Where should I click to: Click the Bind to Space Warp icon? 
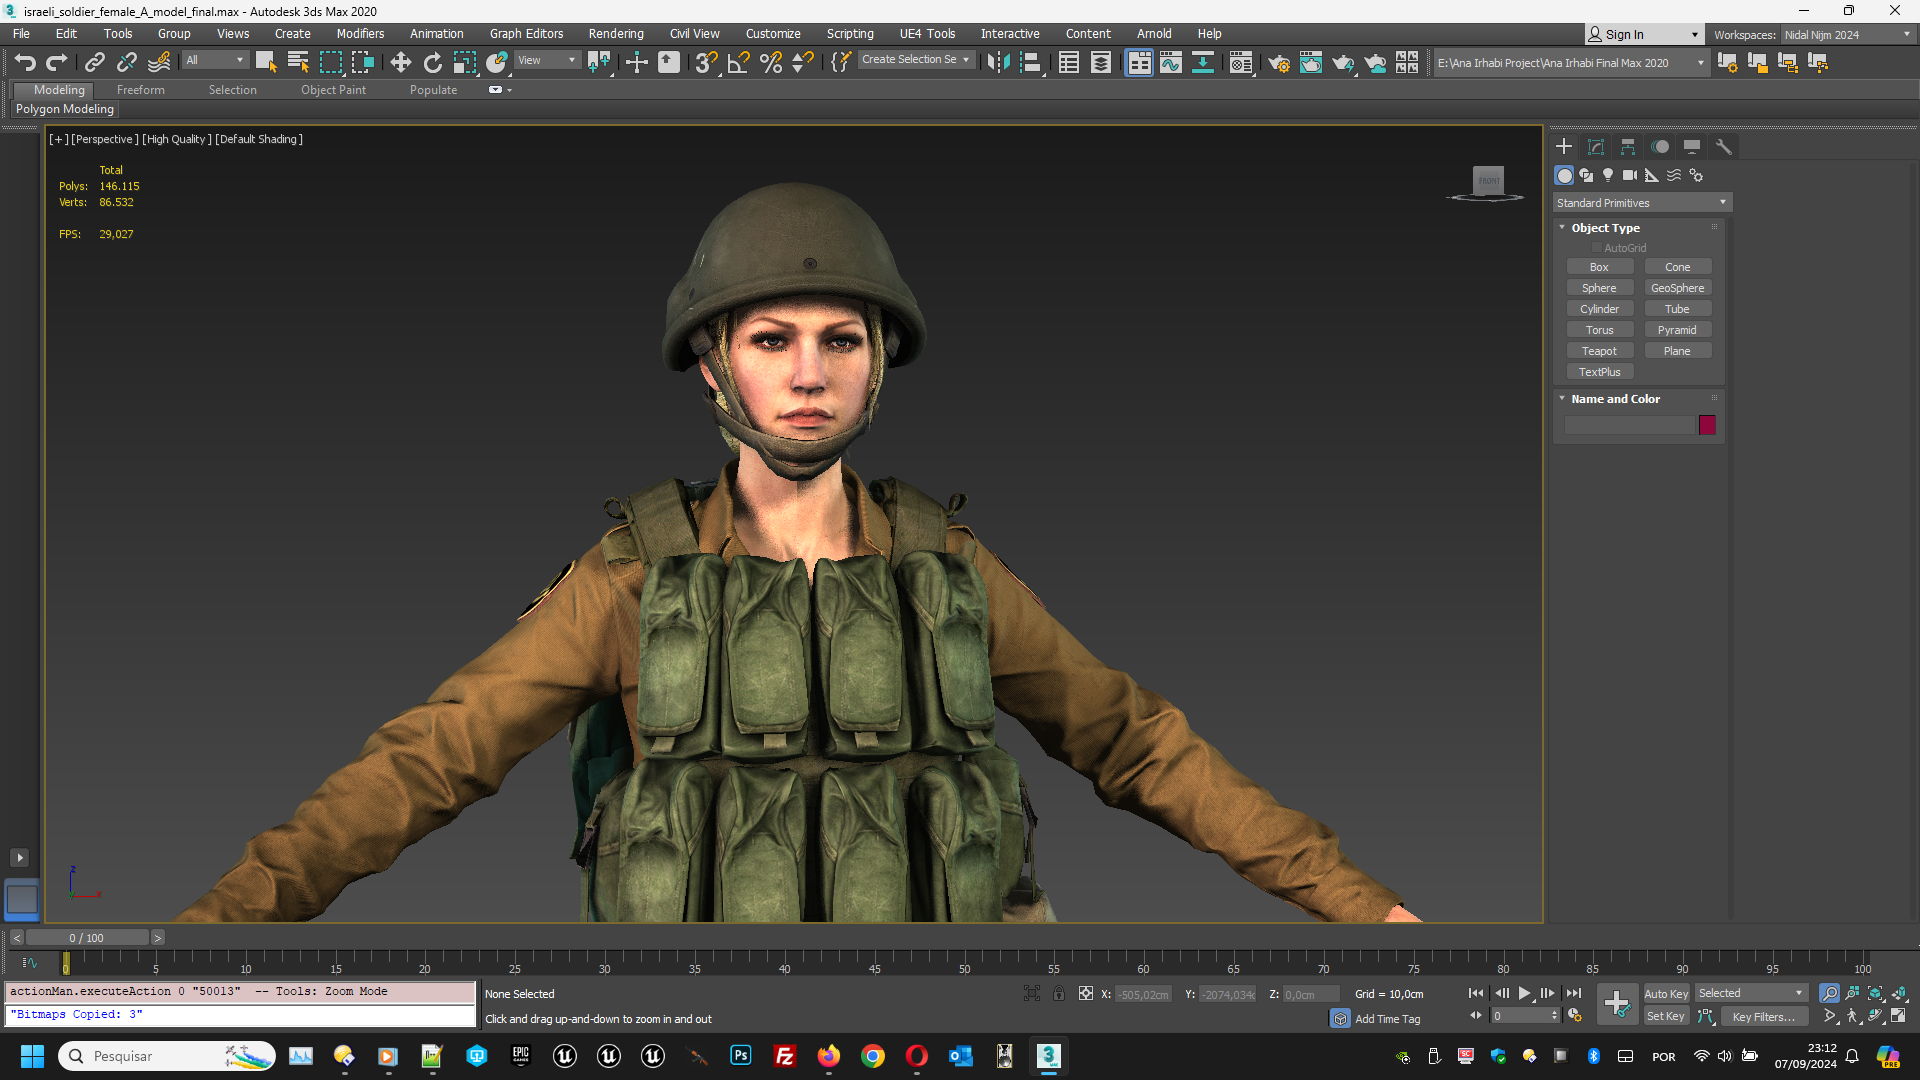[159, 62]
